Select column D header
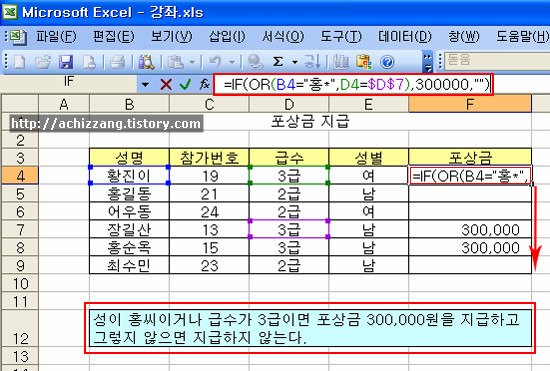Screen dimensions: 550x371 pos(289,104)
